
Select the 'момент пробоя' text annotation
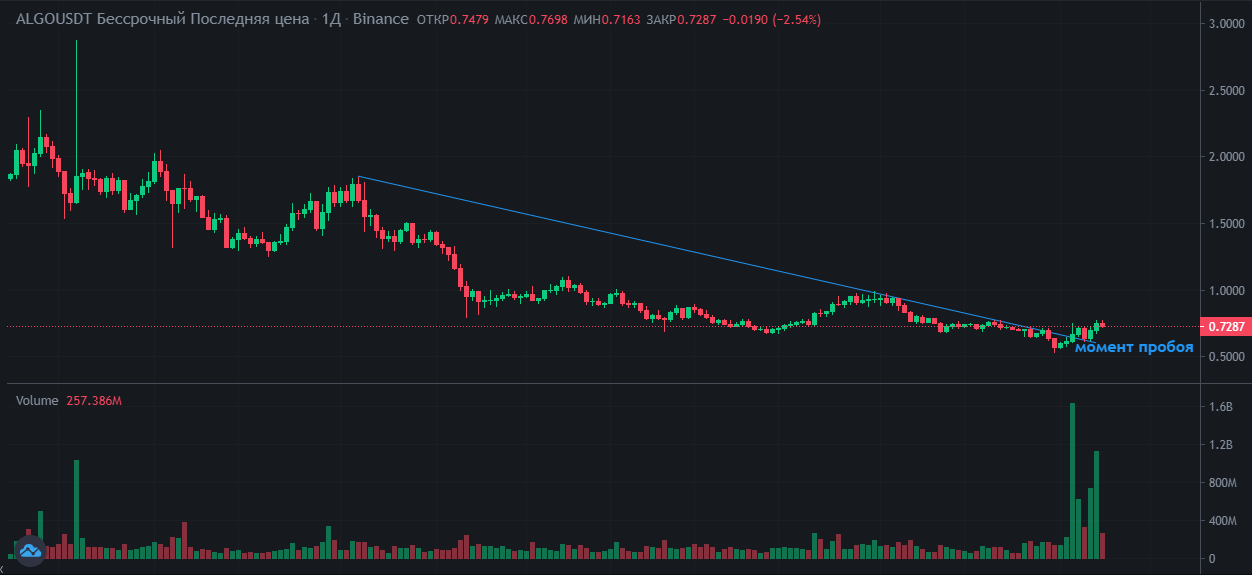click(x=1134, y=347)
